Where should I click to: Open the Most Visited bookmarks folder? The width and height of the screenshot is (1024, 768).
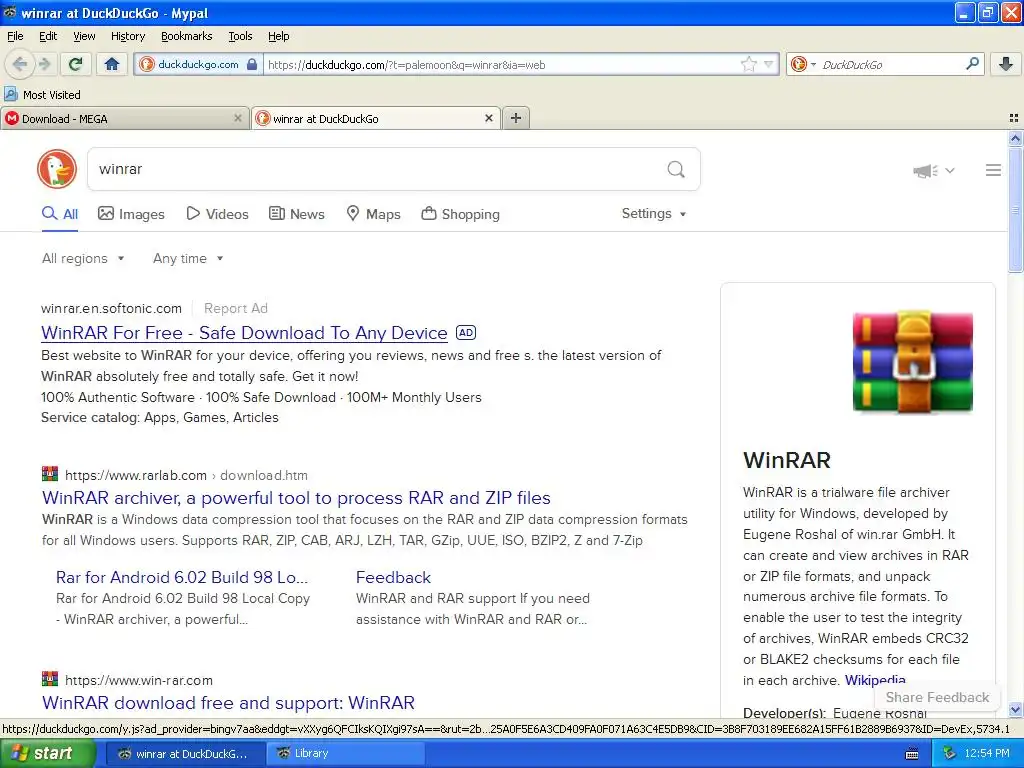click(43, 95)
